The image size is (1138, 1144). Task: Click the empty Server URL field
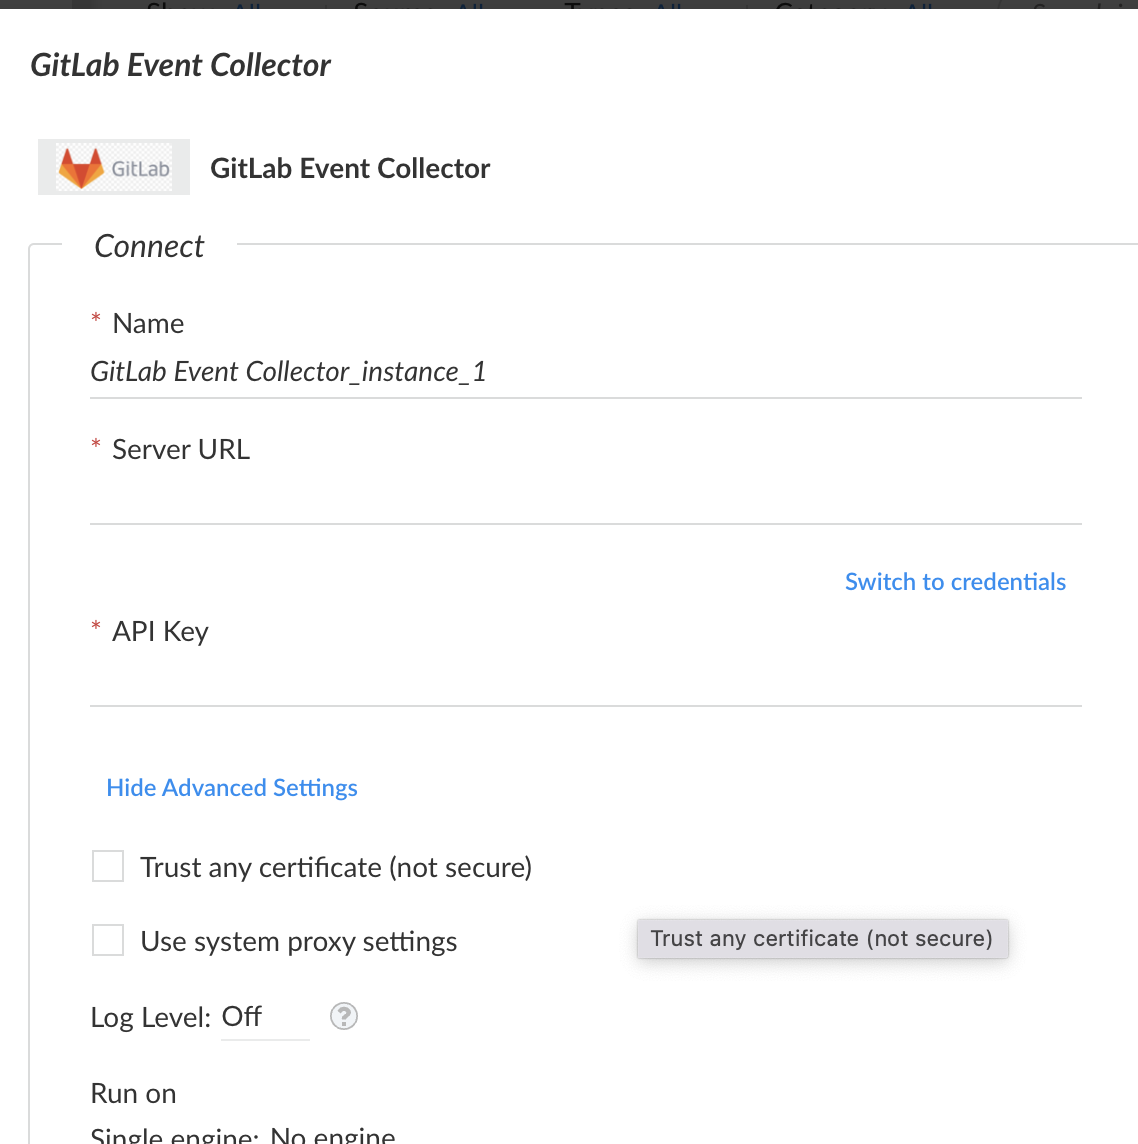(x=586, y=498)
